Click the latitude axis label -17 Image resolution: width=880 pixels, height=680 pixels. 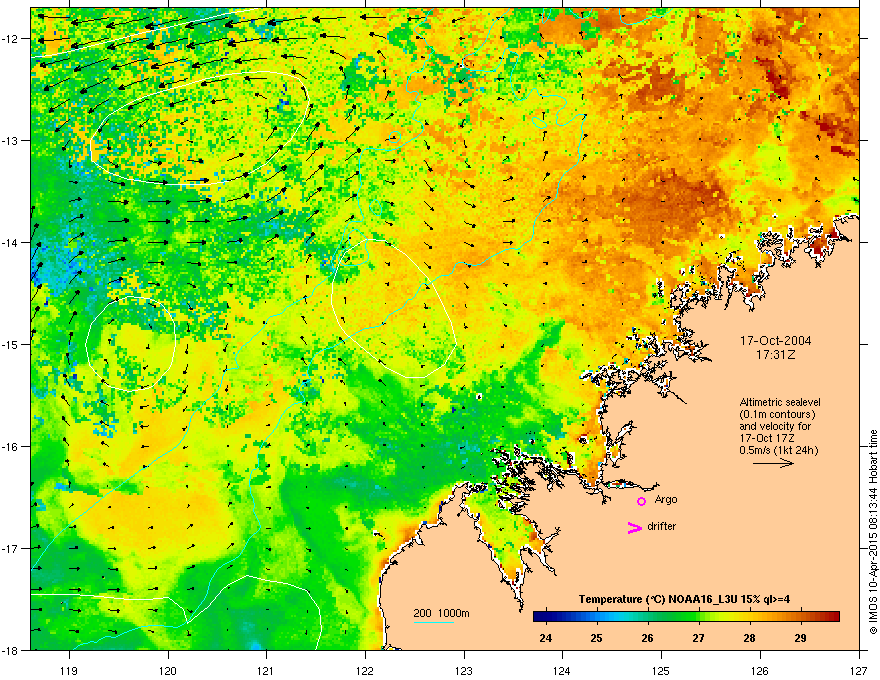pyautogui.click(x=11, y=548)
